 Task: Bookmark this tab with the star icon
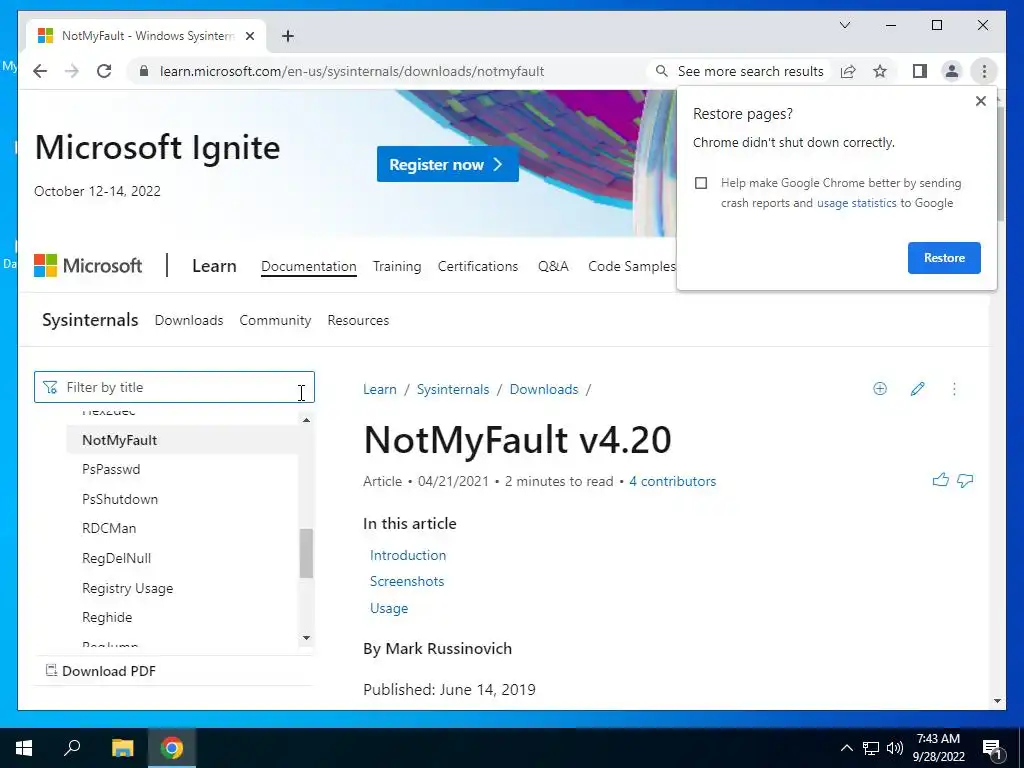tap(880, 71)
